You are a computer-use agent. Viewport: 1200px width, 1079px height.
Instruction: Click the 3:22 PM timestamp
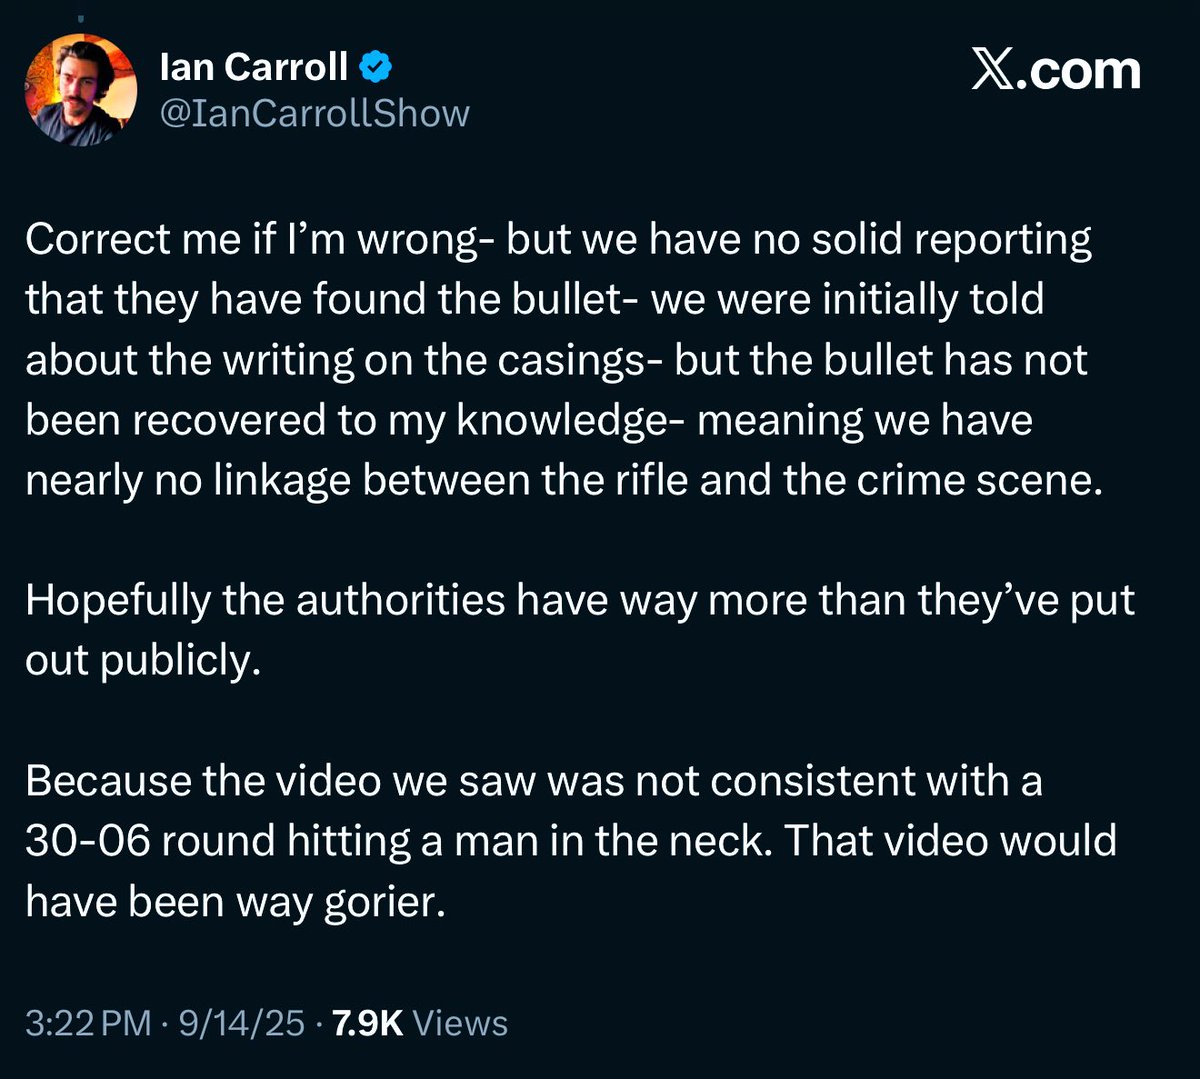click(88, 1023)
